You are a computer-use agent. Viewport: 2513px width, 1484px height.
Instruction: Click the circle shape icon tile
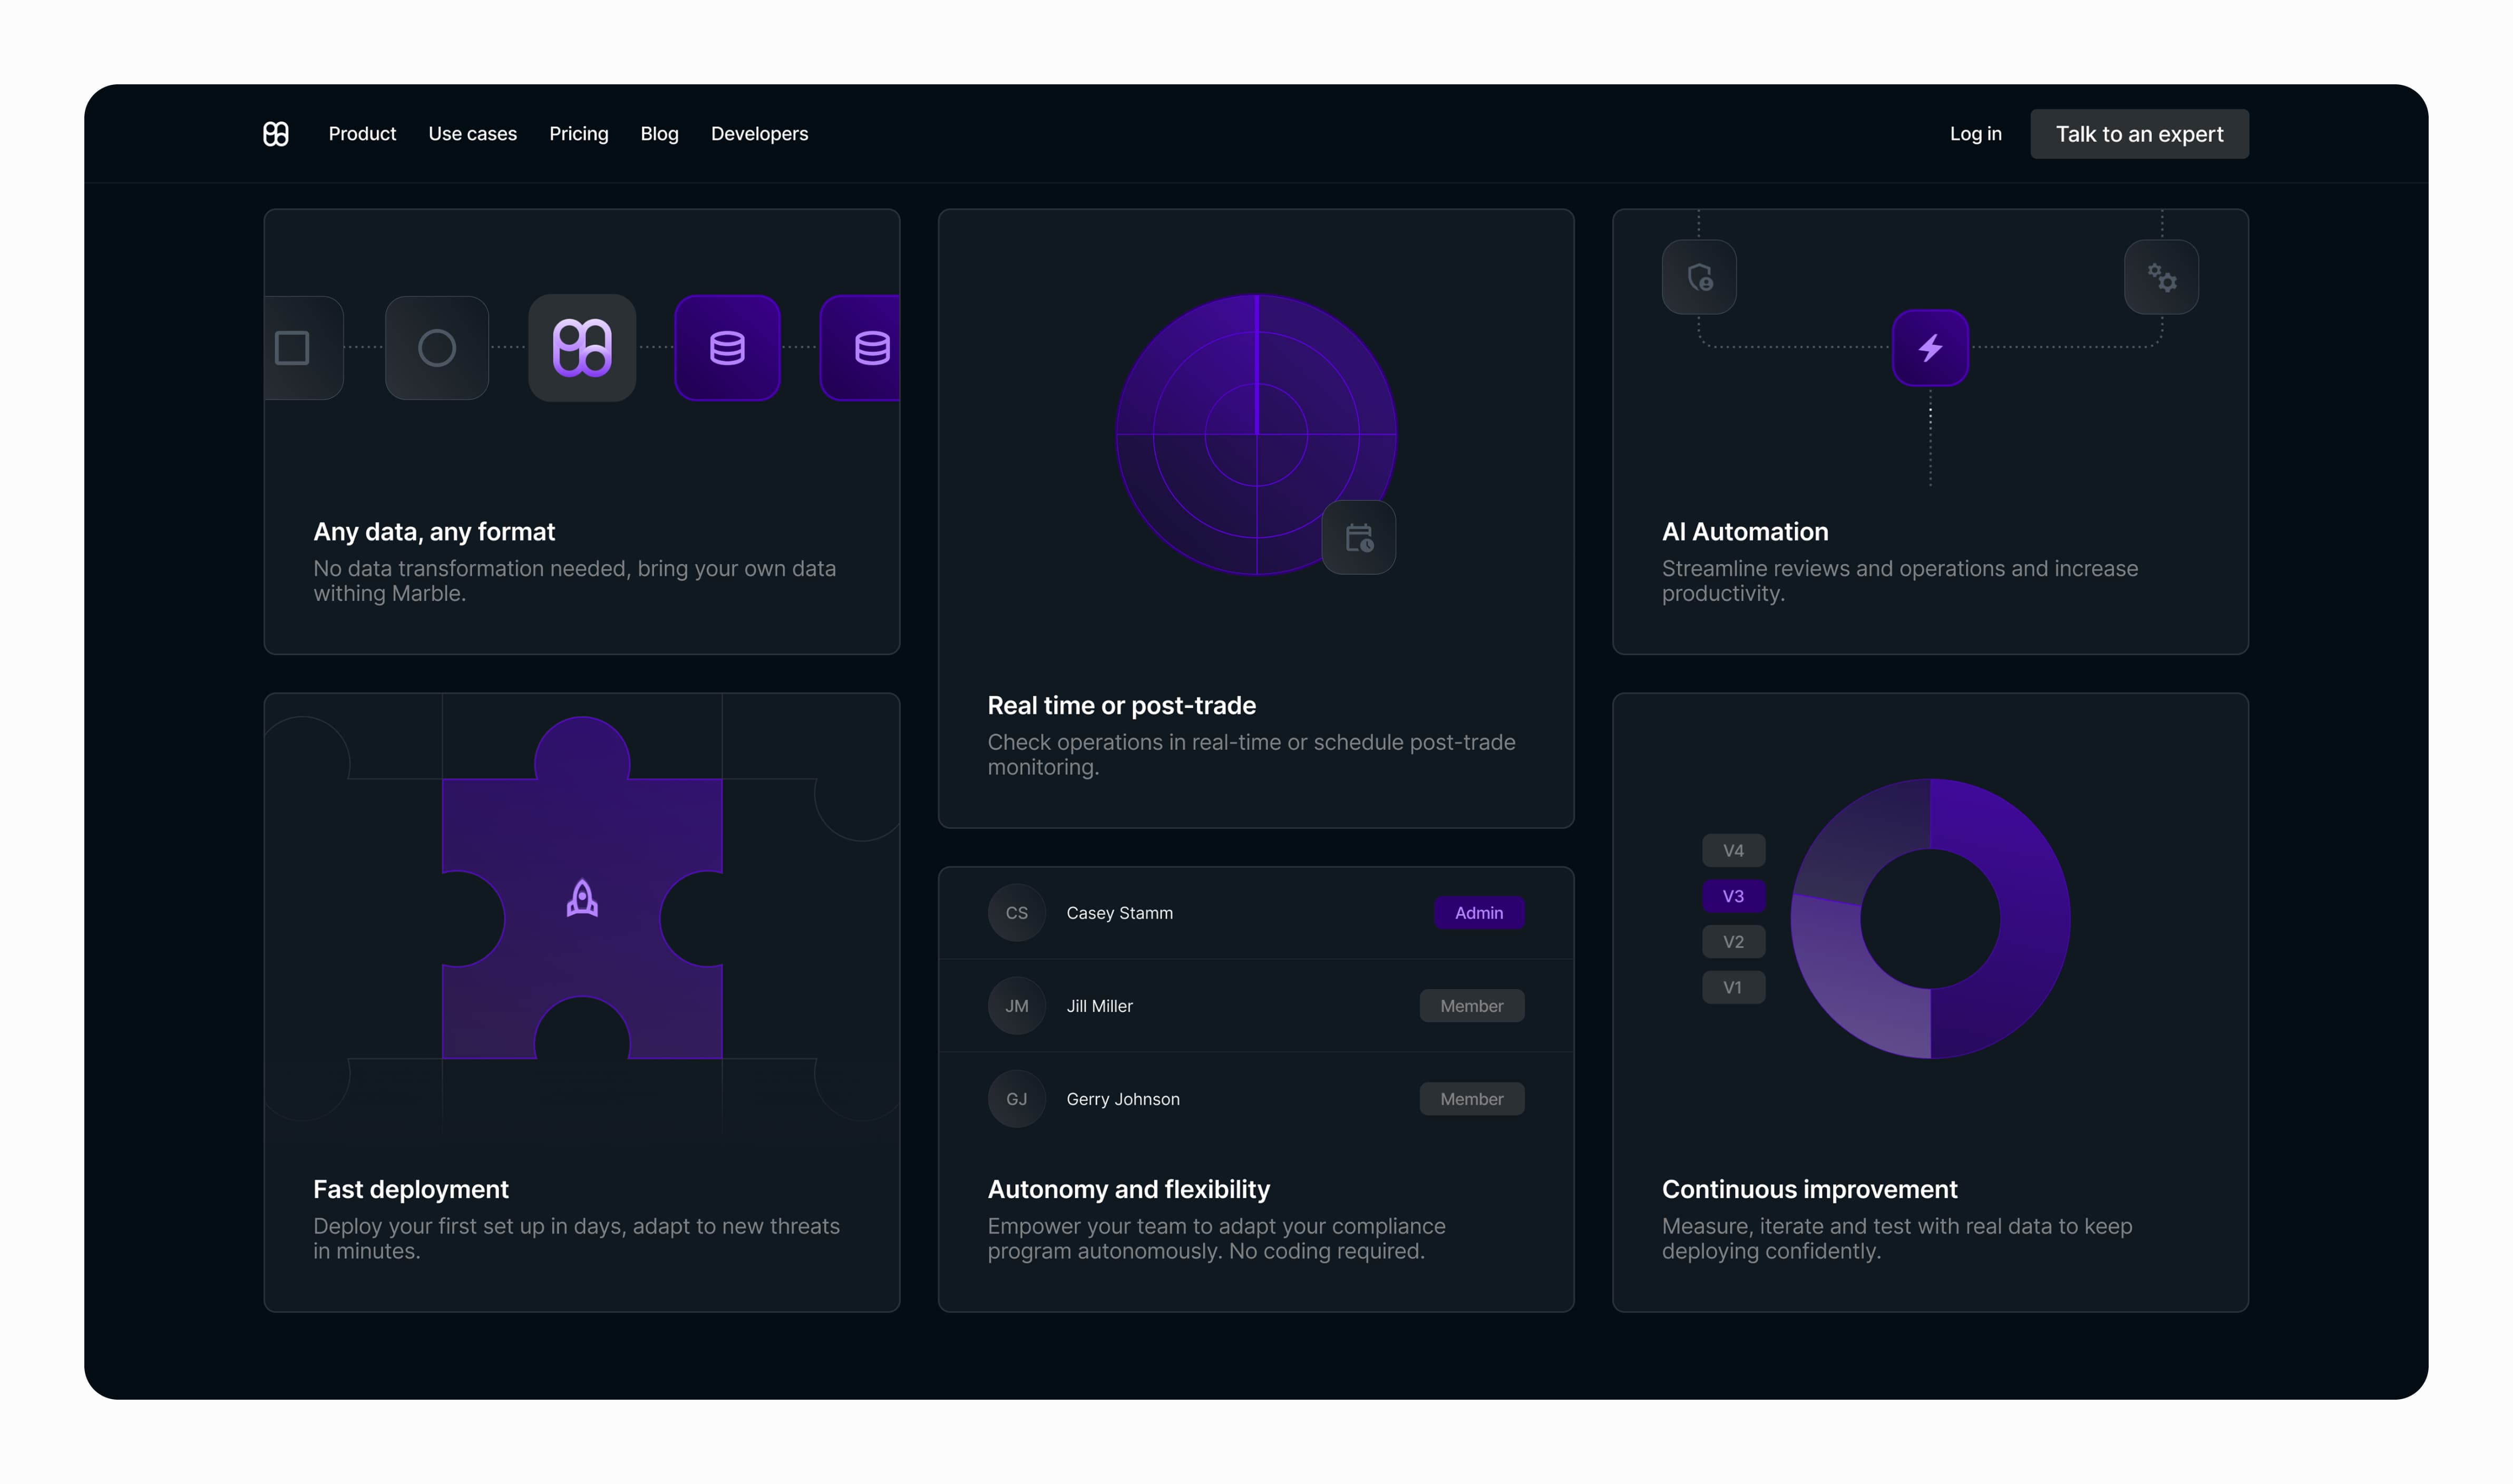click(437, 348)
